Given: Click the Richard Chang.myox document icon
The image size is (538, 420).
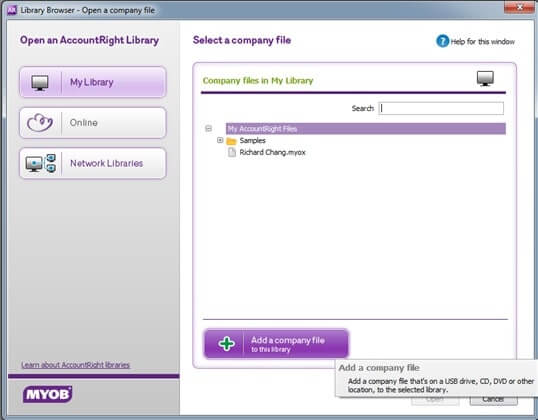Looking at the screenshot, I should pyautogui.click(x=232, y=152).
